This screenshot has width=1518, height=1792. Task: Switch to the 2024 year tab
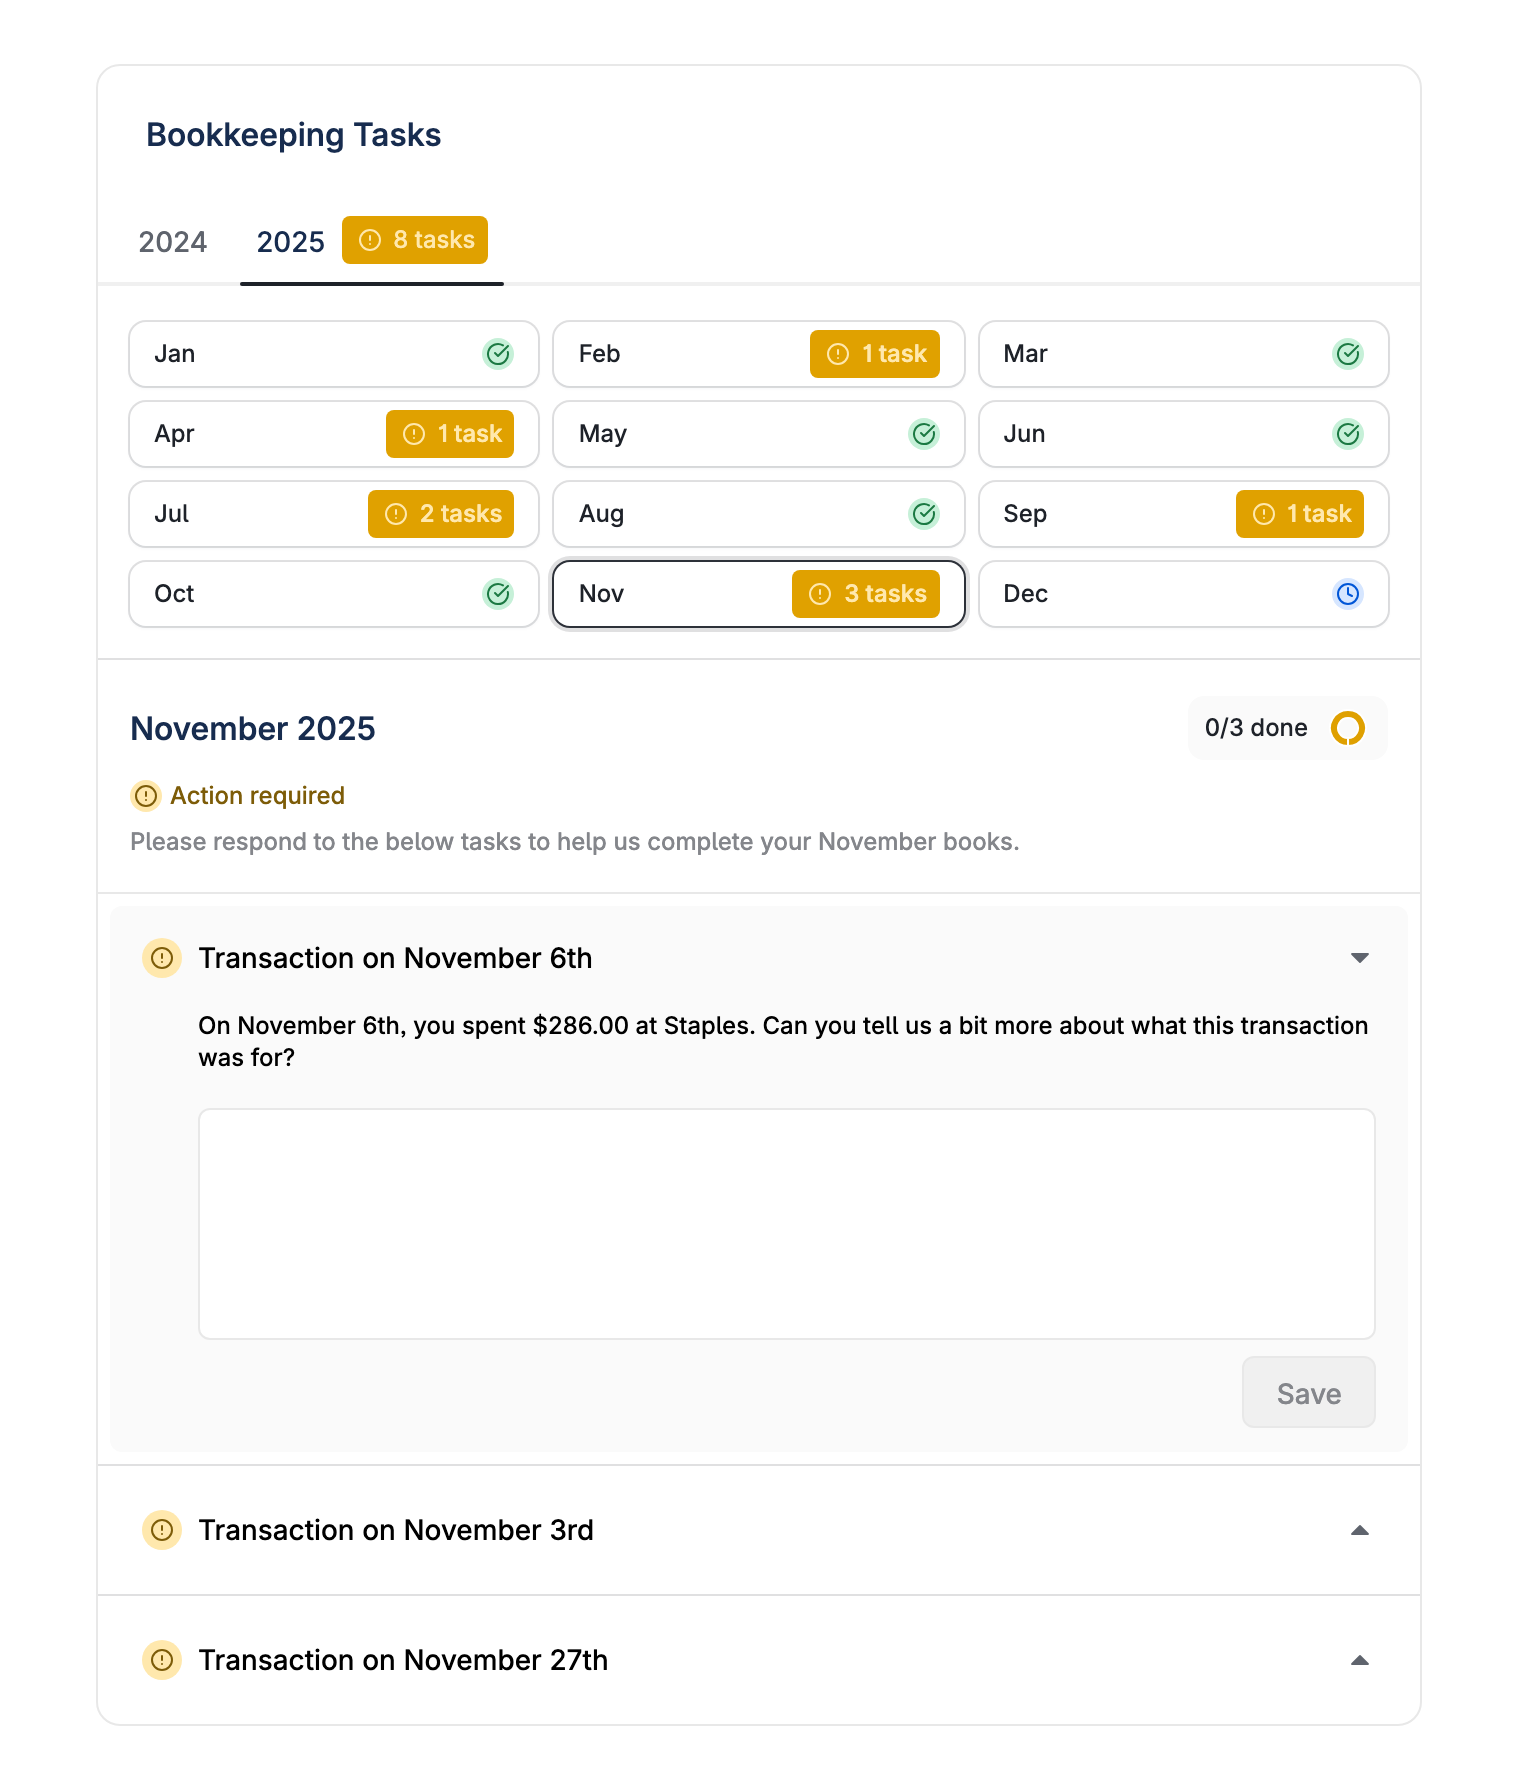pyautogui.click(x=172, y=242)
